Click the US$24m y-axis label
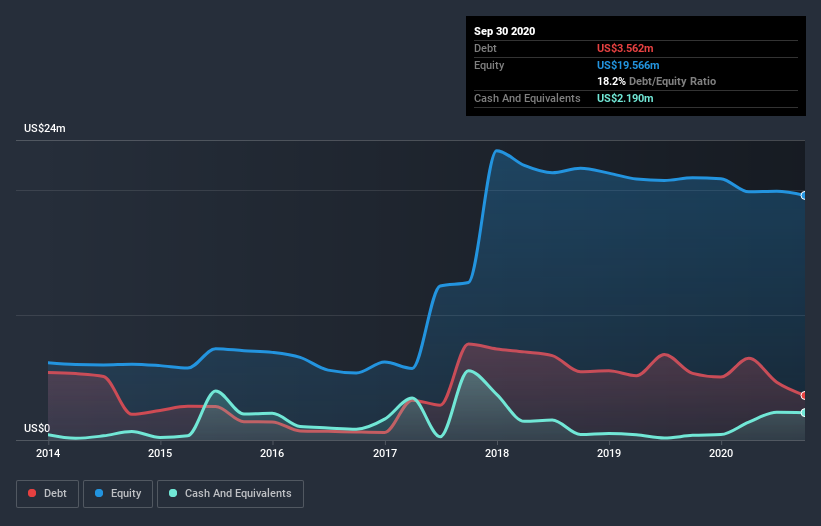This screenshot has height=526, width=821. [x=45, y=128]
